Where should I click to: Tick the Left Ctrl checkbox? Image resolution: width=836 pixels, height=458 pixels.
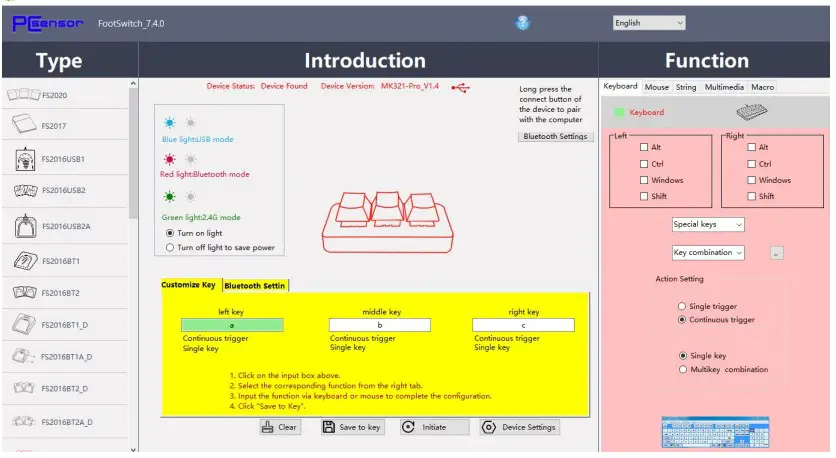(x=644, y=164)
